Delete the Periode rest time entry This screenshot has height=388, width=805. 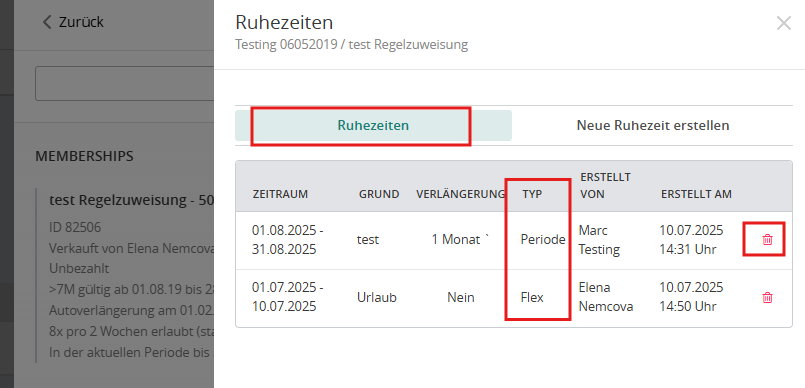click(767, 240)
